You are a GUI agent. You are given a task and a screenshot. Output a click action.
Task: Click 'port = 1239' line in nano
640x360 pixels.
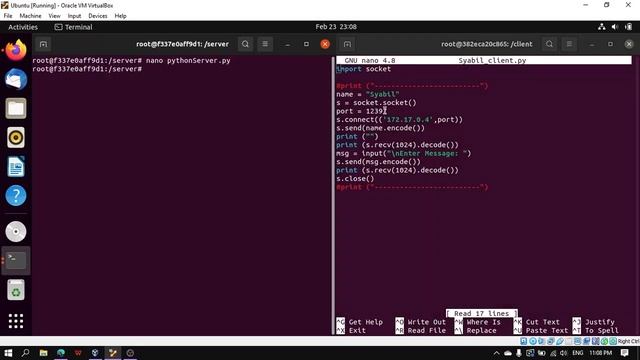tap(360, 111)
